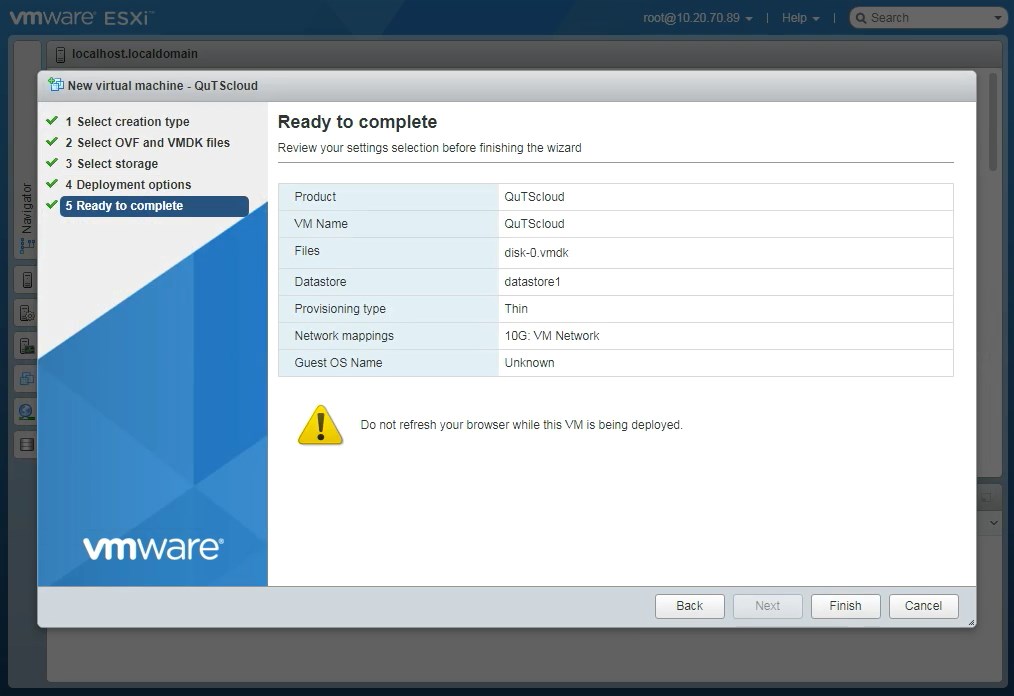1014x696 pixels.
Task: Click the dialog resize grip corner
Action: 971,622
